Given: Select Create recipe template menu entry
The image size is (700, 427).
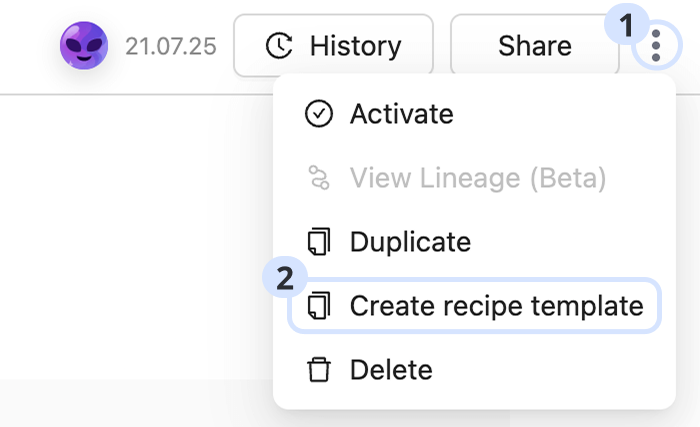Looking at the screenshot, I should point(496,306).
